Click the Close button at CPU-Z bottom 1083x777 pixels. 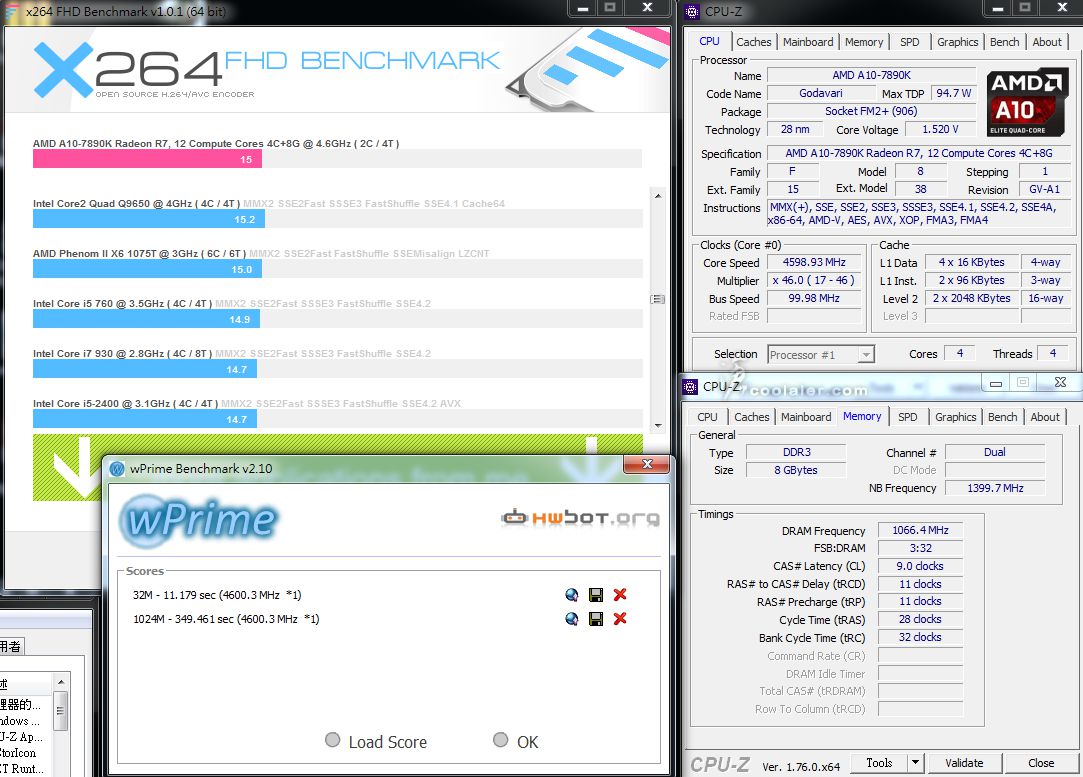1041,763
